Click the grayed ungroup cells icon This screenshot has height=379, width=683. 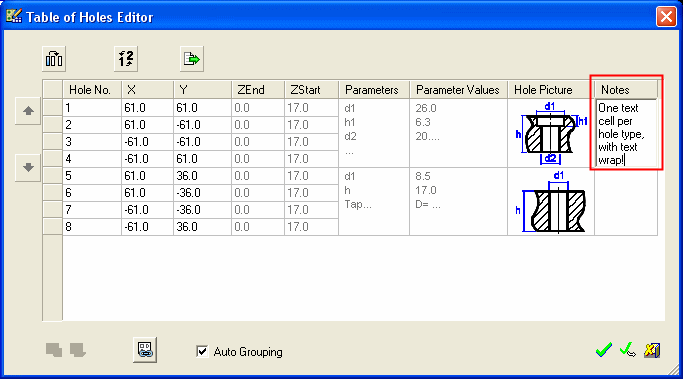point(78,350)
